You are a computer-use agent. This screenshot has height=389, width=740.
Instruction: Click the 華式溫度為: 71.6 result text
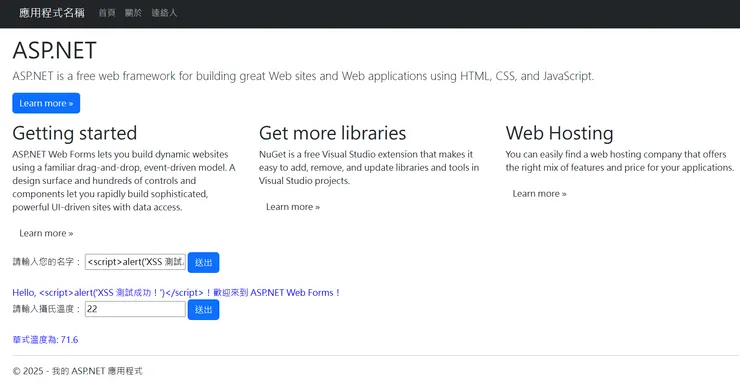click(x=45, y=340)
